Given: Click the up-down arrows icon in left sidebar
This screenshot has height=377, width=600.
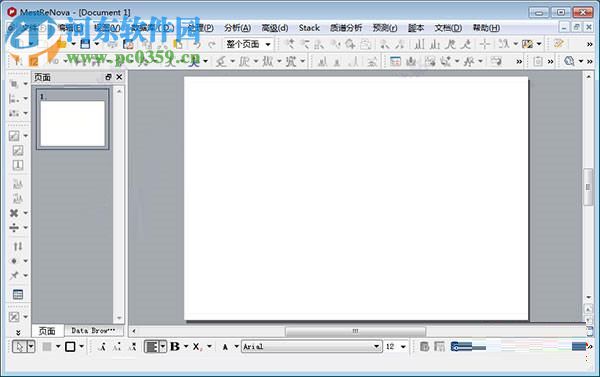Looking at the screenshot, I should [x=18, y=246].
